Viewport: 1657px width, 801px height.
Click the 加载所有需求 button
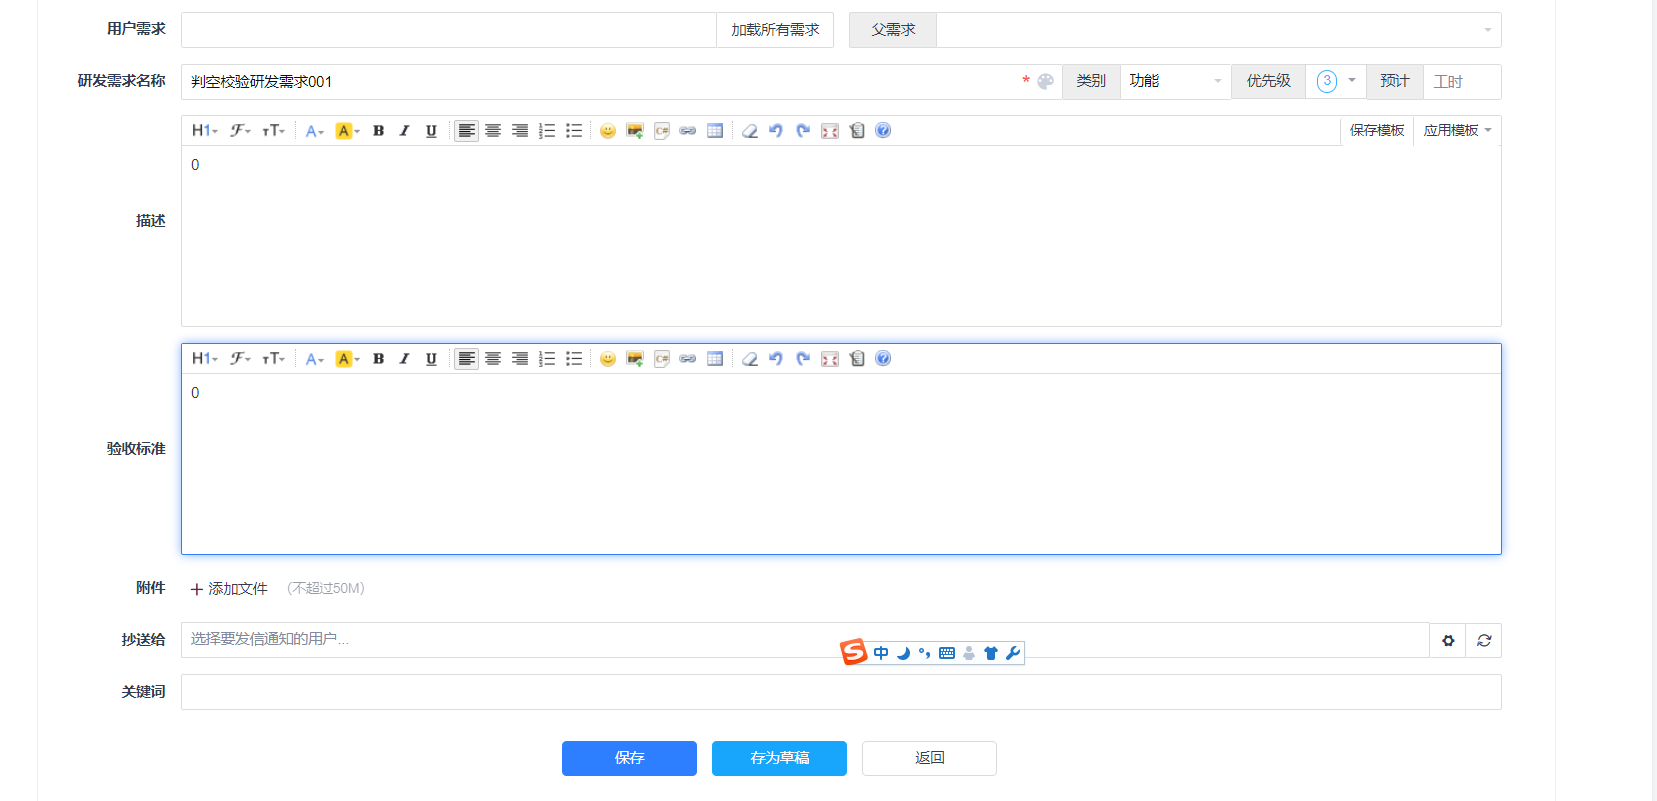775,30
